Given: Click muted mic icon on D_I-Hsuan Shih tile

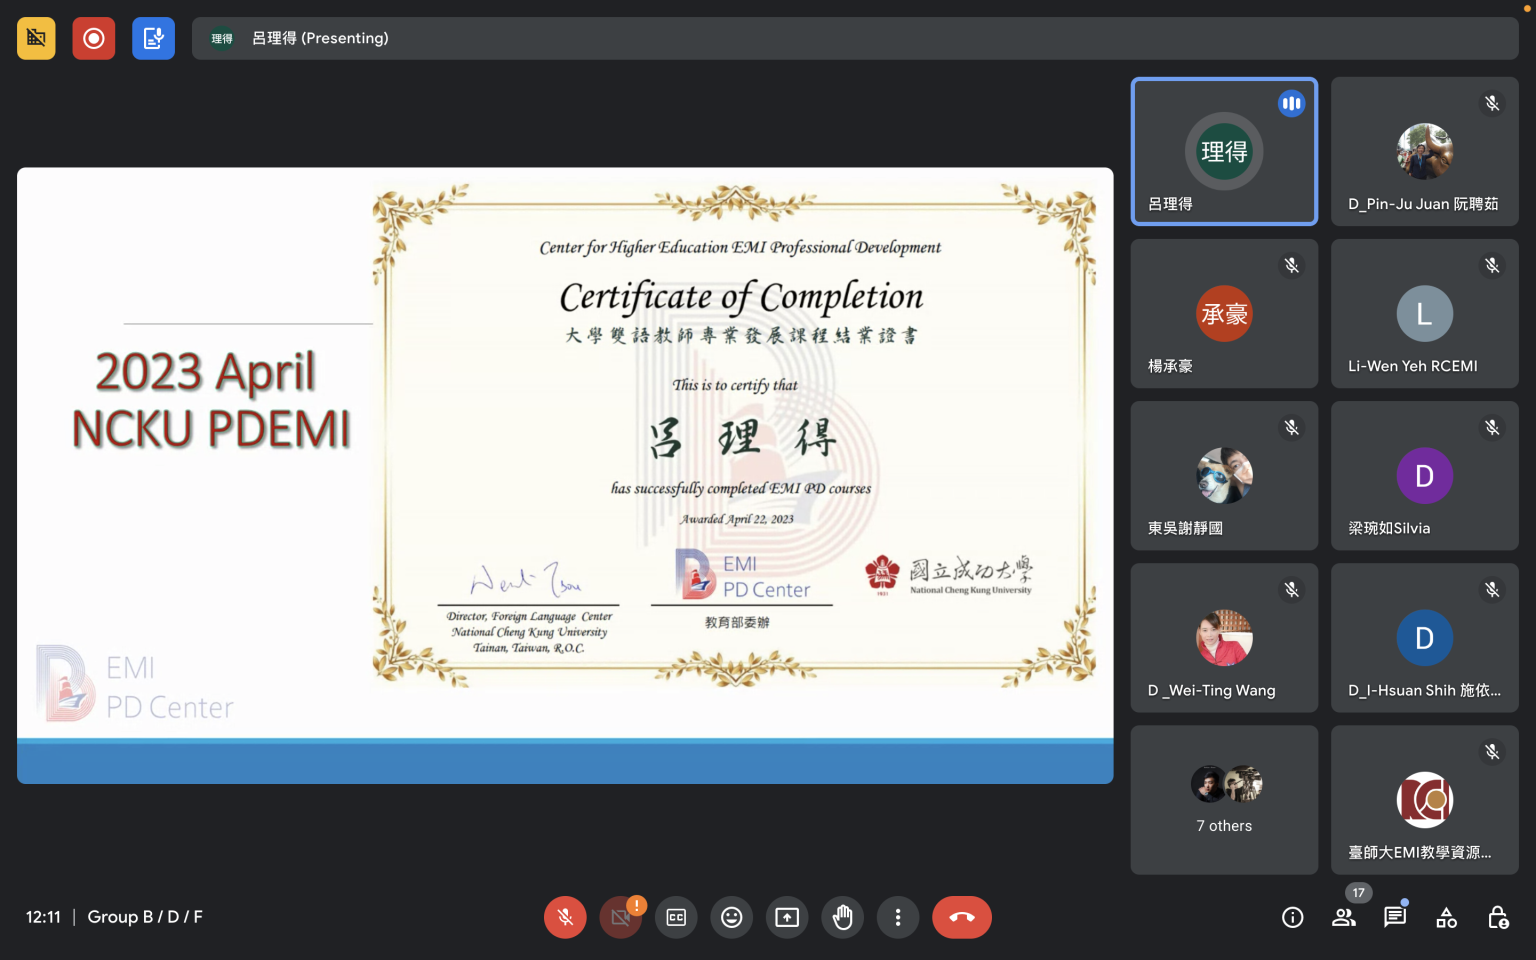Looking at the screenshot, I should (1492, 589).
